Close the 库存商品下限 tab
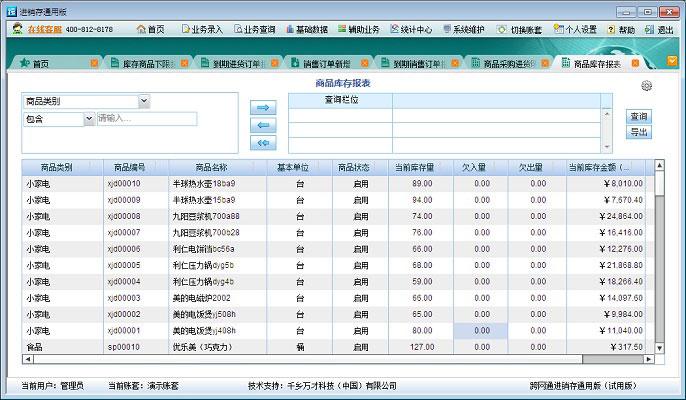 click(185, 63)
